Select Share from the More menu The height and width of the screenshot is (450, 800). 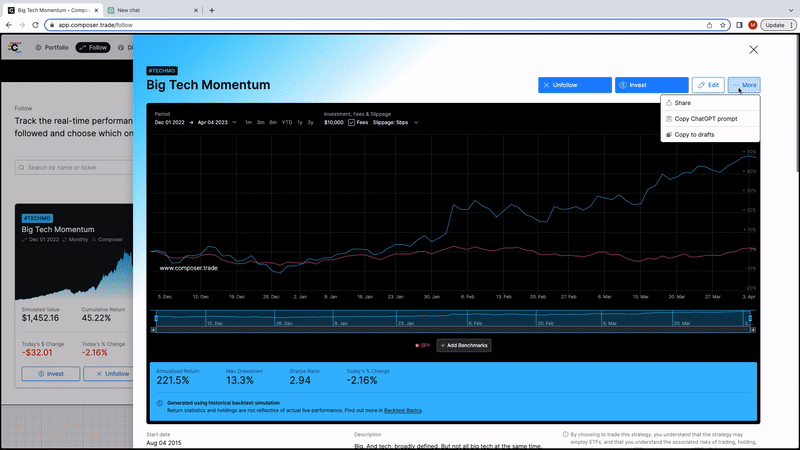pos(710,103)
